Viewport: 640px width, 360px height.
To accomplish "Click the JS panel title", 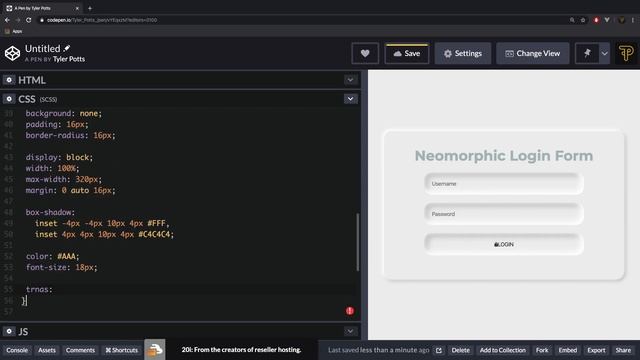I will click(23, 331).
